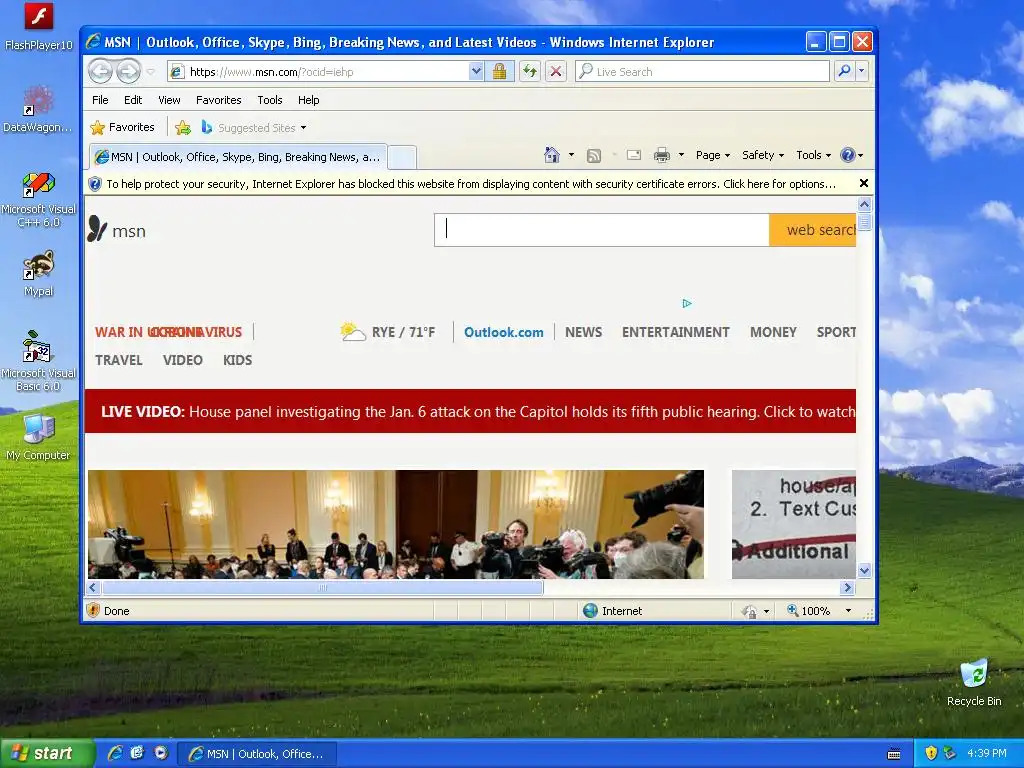
Task: Open the Tools menu in menu bar
Action: [270, 100]
